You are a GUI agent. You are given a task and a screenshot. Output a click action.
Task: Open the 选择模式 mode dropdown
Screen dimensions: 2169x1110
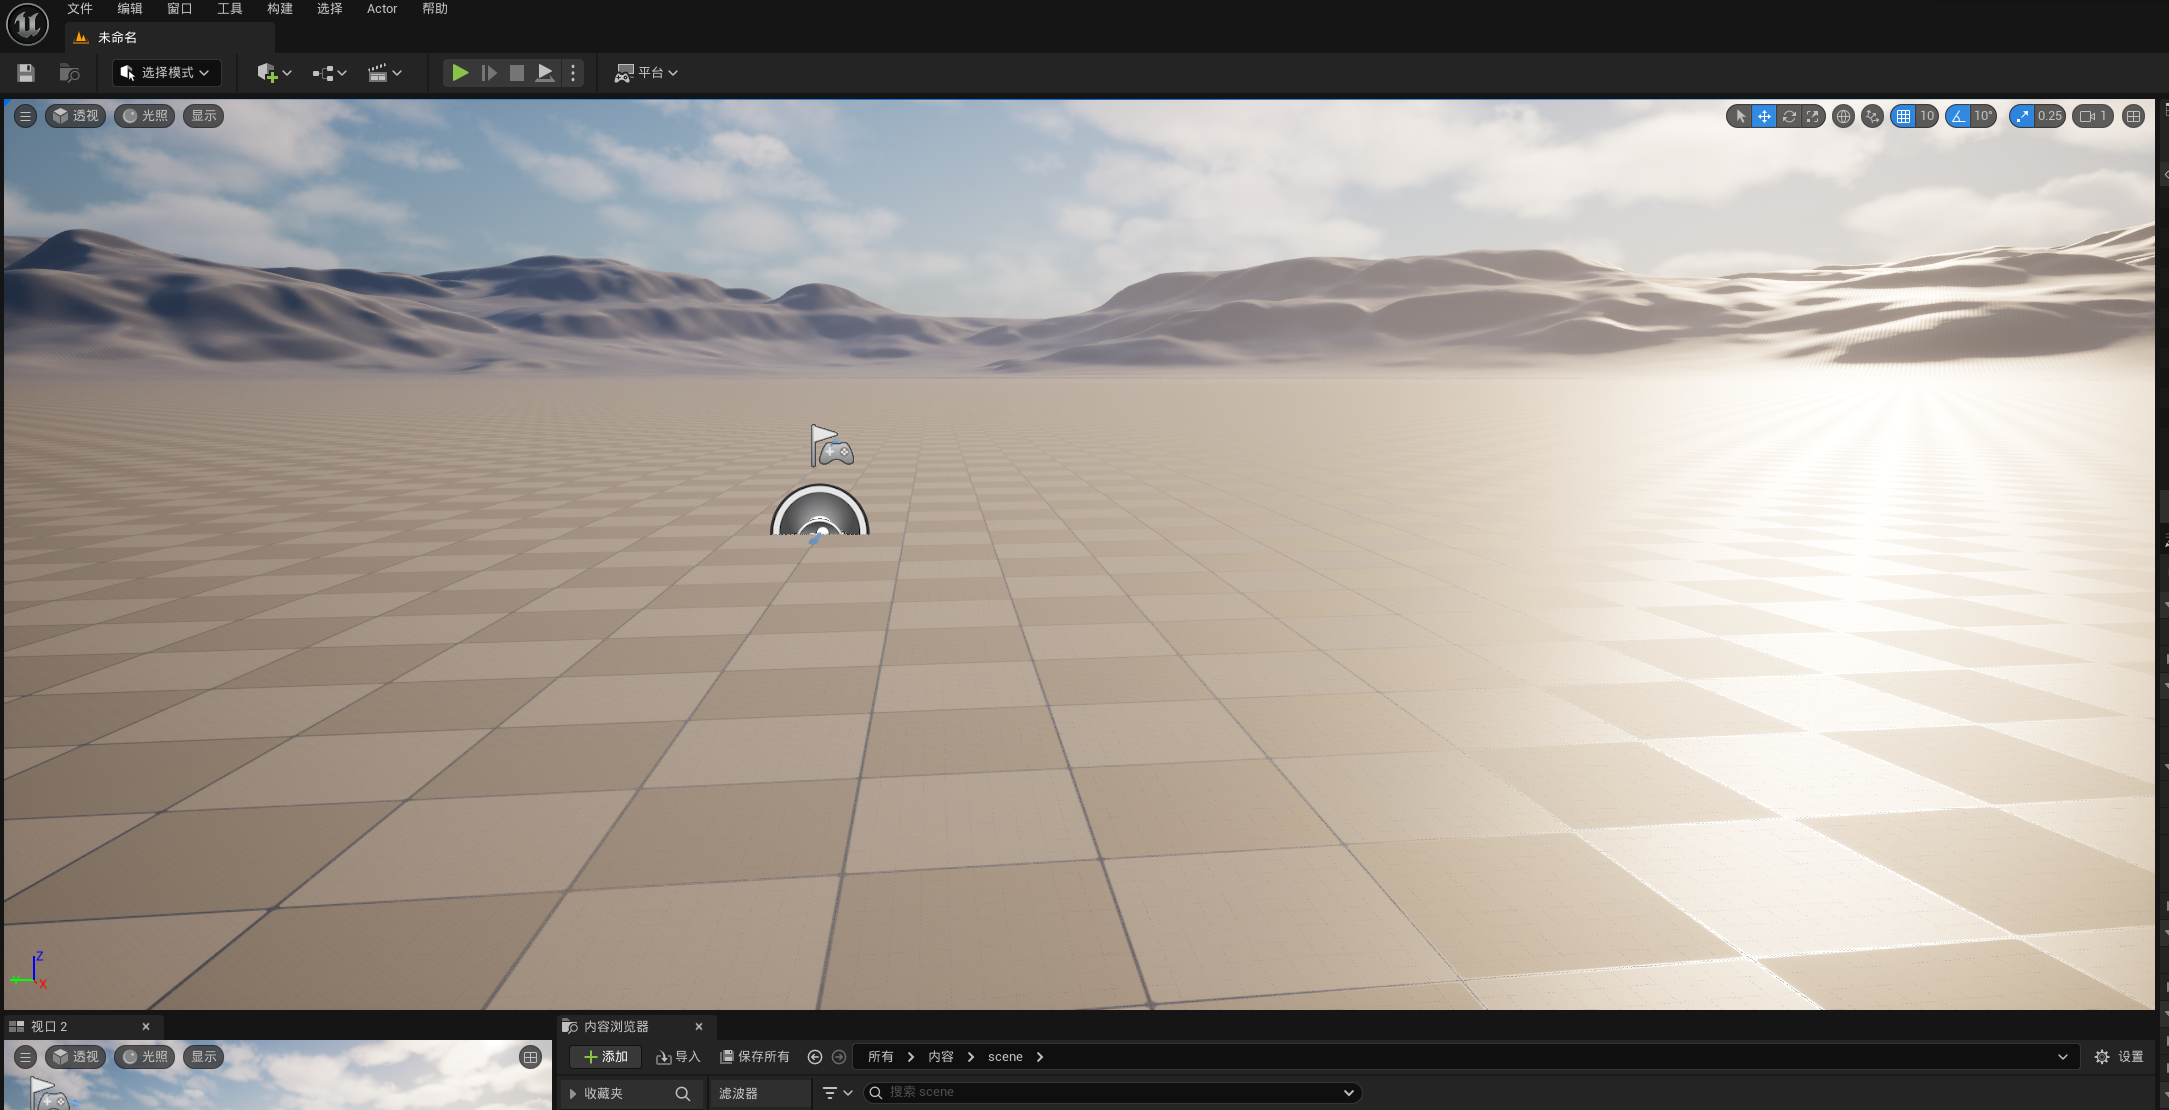click(166, 73)
